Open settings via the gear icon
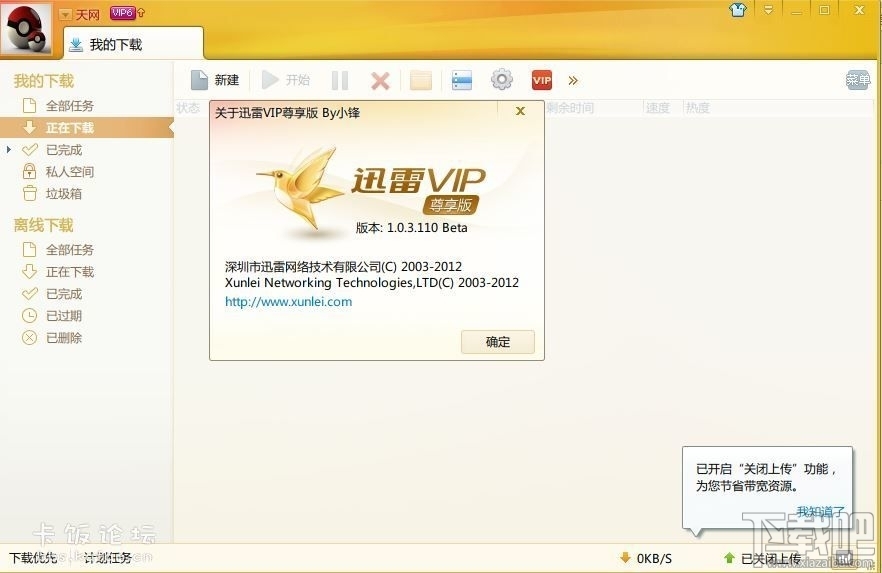This screenshot has height=573, width=882. (x=502, y=79)
